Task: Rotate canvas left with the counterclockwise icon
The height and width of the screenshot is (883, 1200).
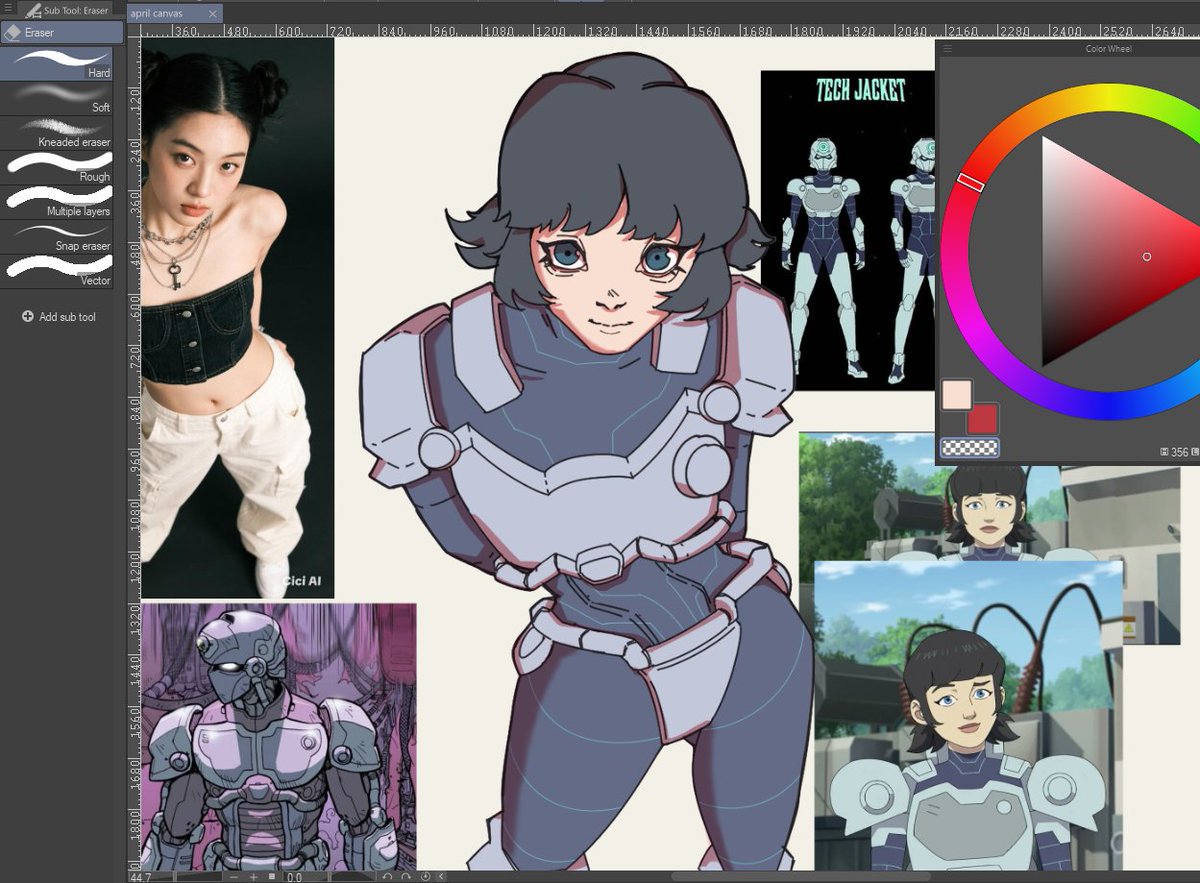Action: (387, 876)
